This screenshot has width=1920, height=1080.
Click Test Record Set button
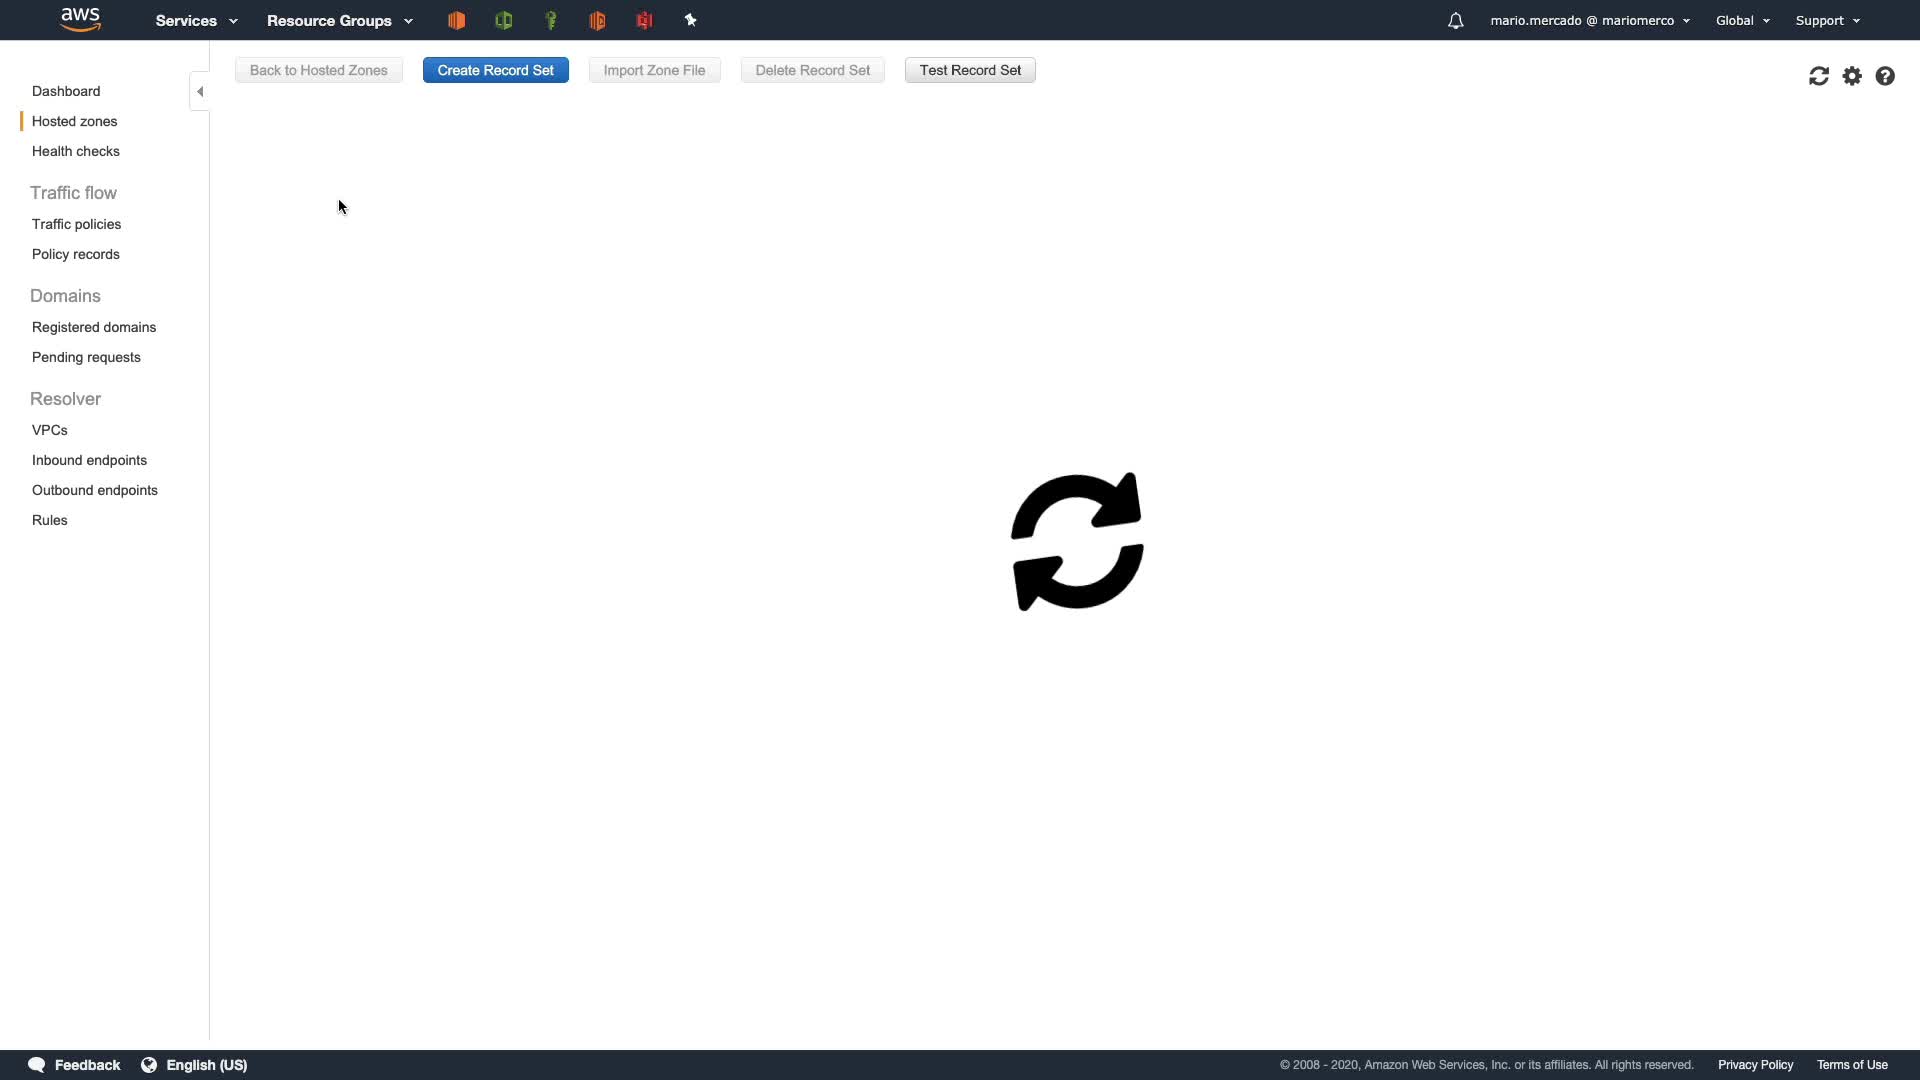[970, 70]
